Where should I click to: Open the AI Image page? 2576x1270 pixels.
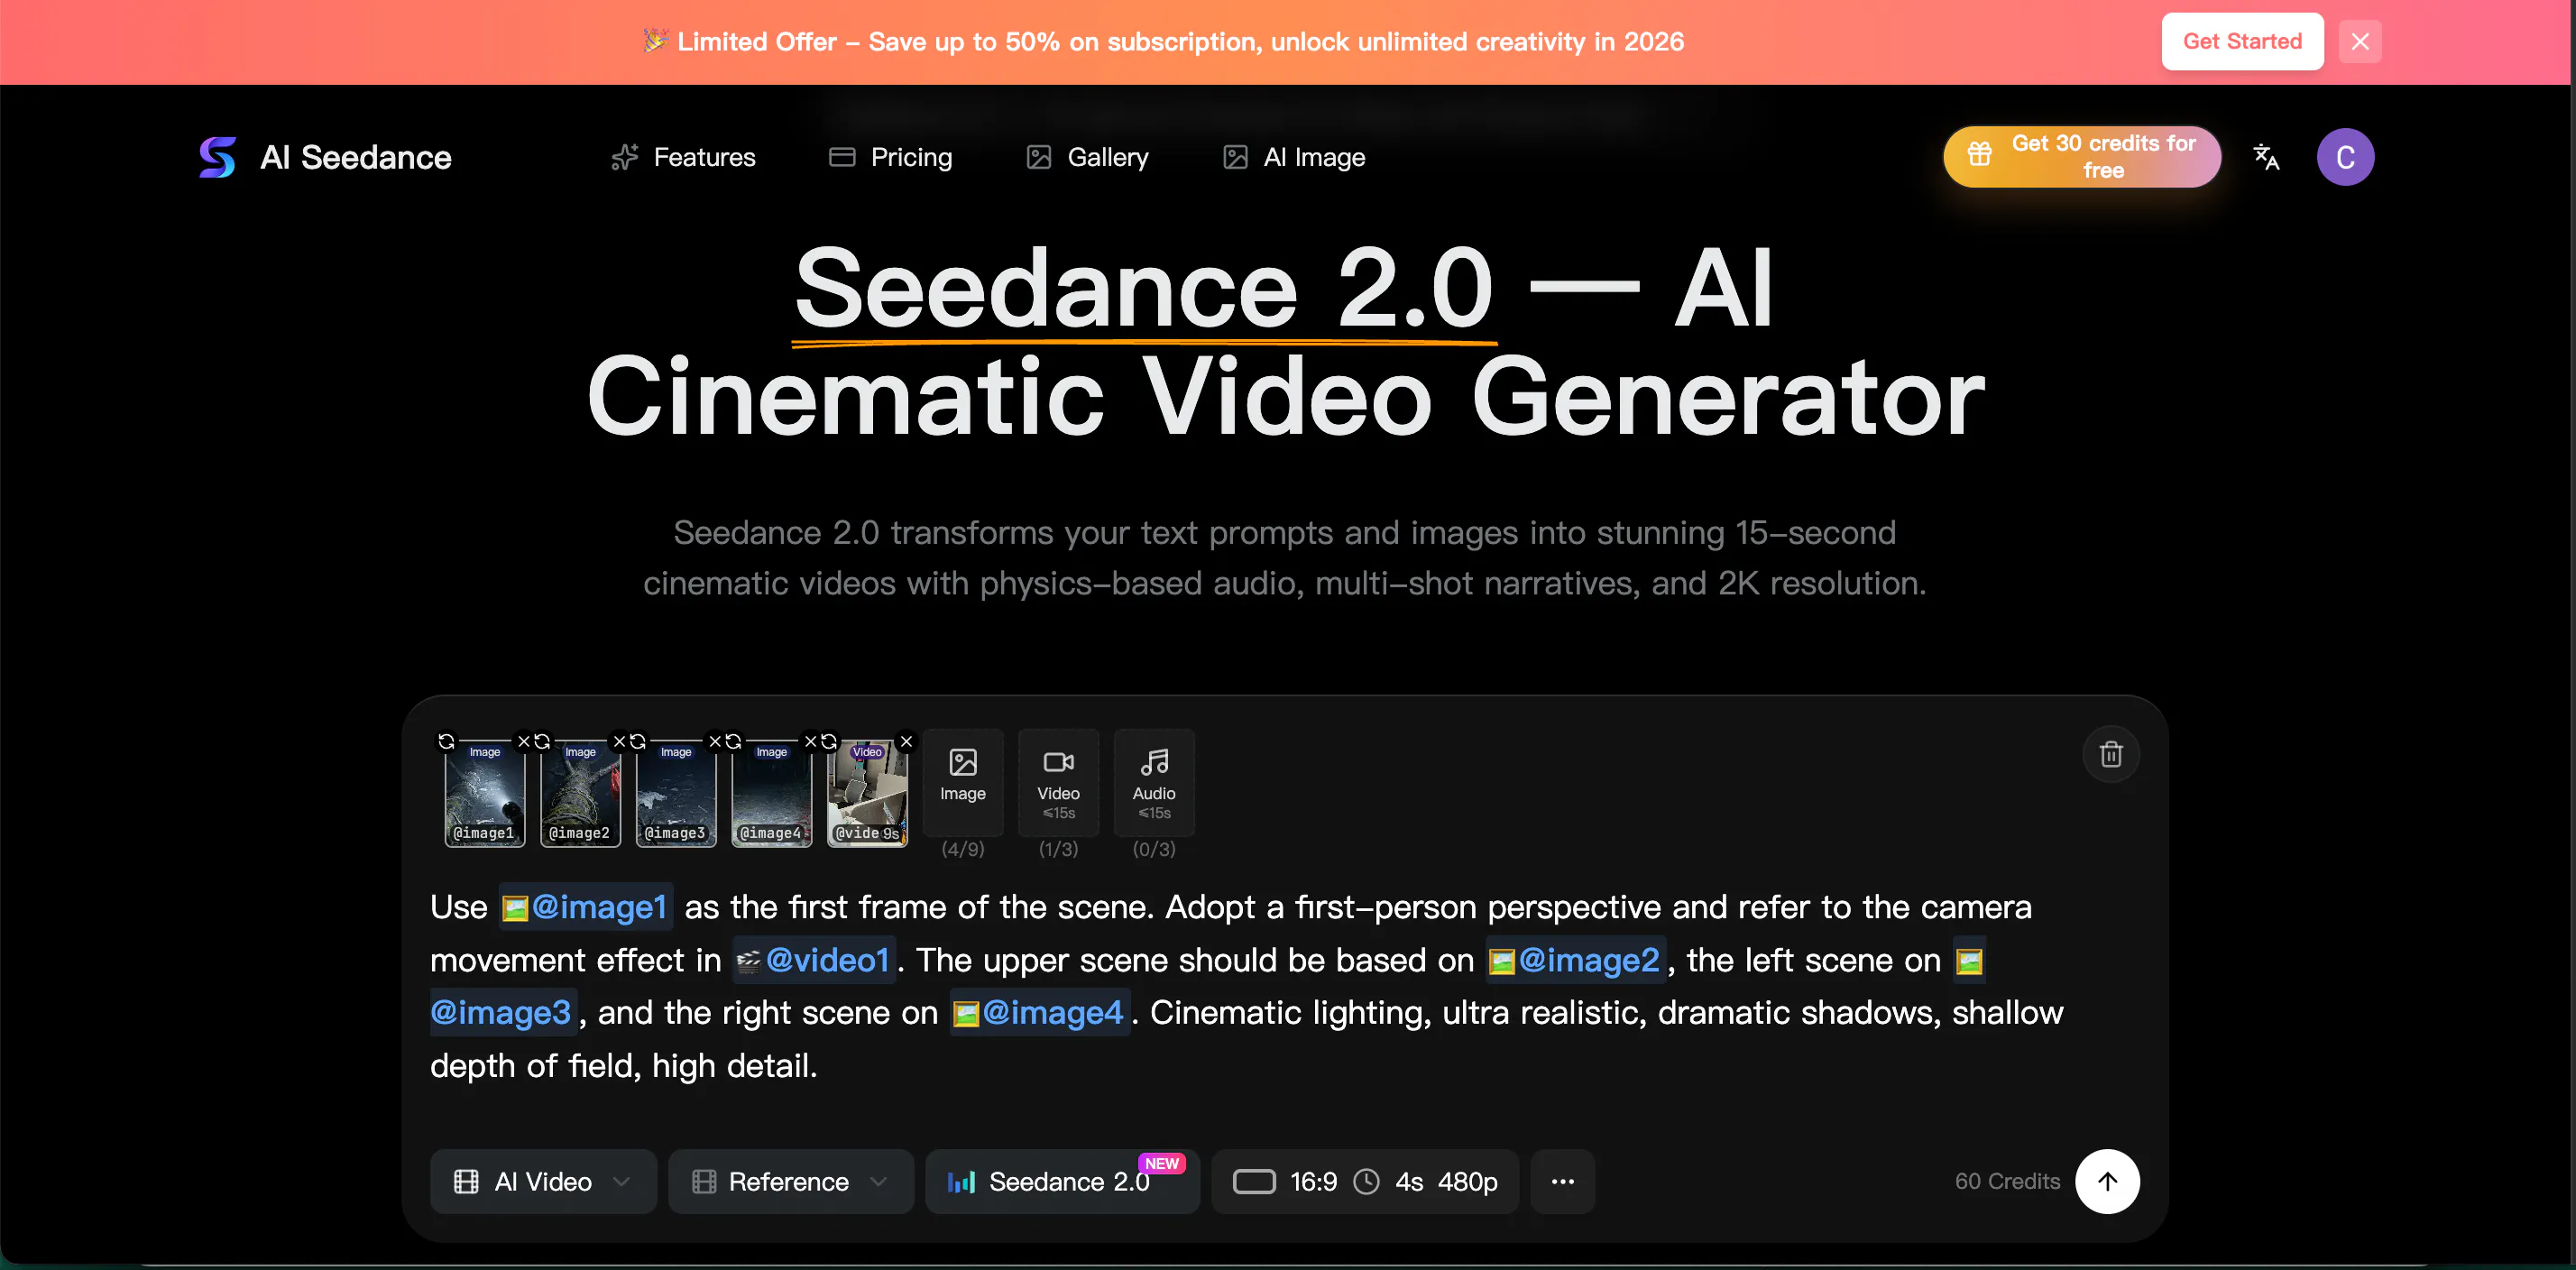pyautogui.click(x=1294, y=157)
